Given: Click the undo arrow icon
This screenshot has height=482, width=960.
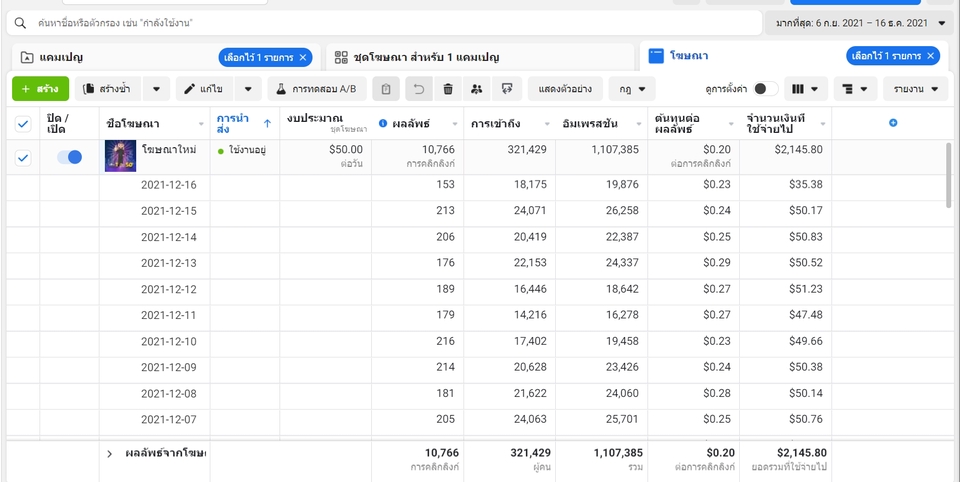Looking at the screenshot, I should click(x=419, y=89).
